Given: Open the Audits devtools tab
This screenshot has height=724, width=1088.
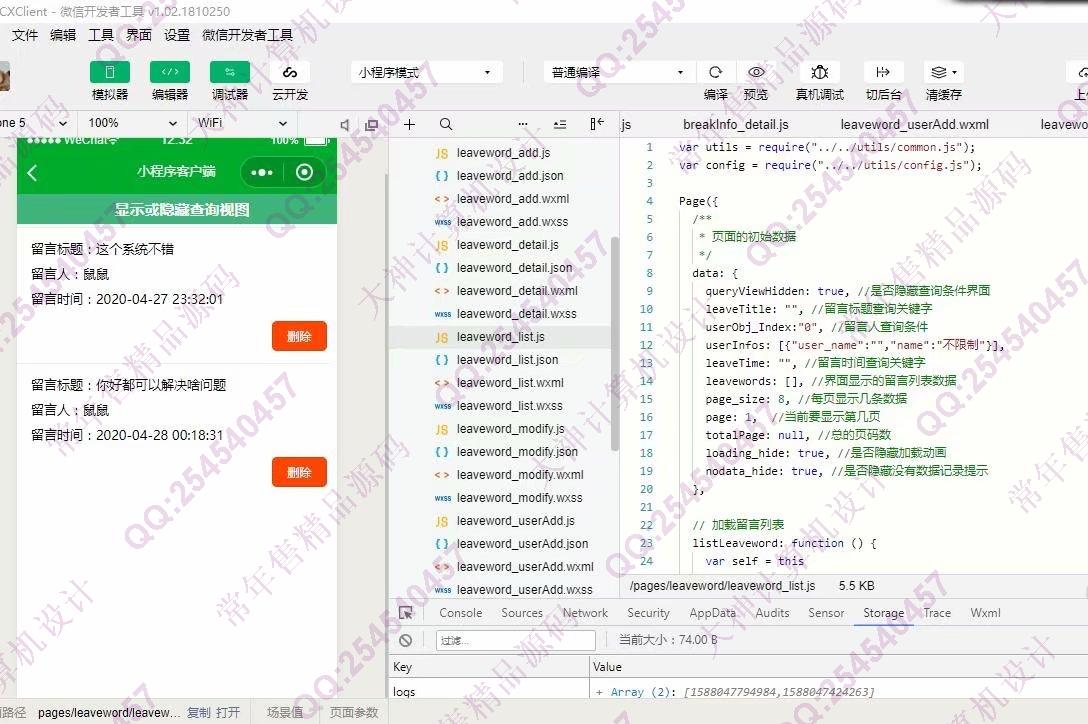Looking at the screenshot, I should tap(772, 613).
